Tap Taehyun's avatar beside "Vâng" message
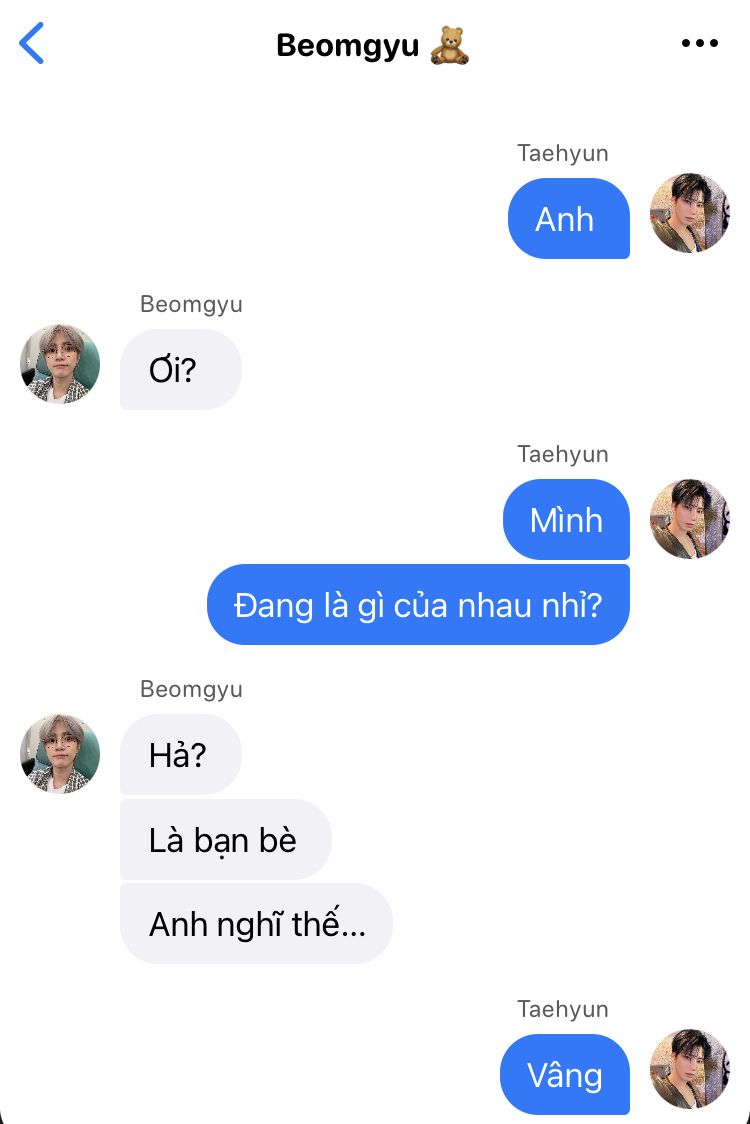The width and height of the screenshot is (750, 1124). tap(690, 1069)
